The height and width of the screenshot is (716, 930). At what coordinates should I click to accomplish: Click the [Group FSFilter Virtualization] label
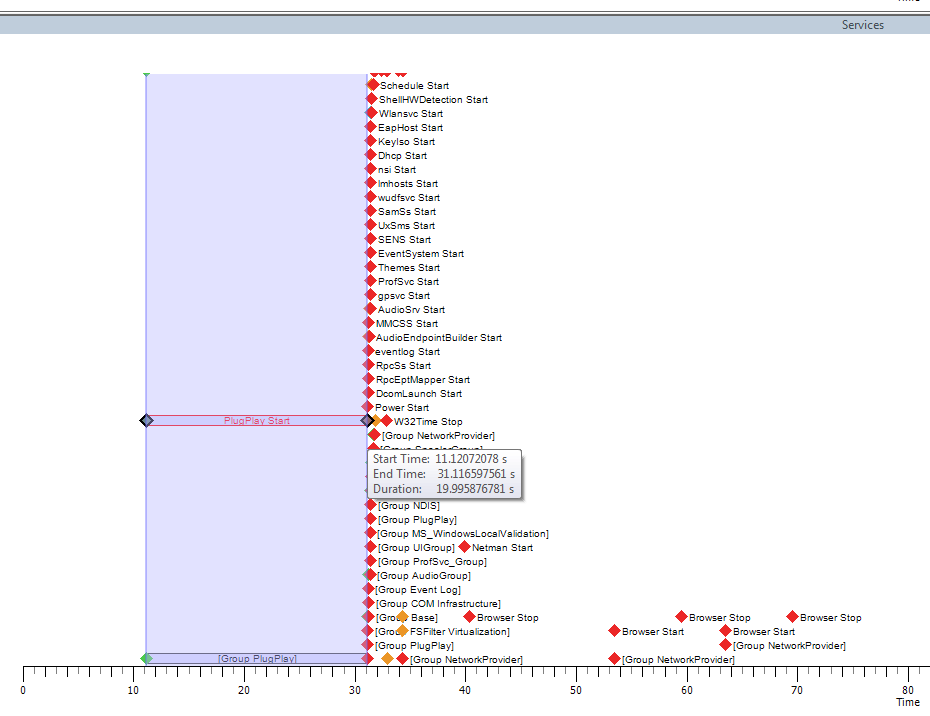442,631
